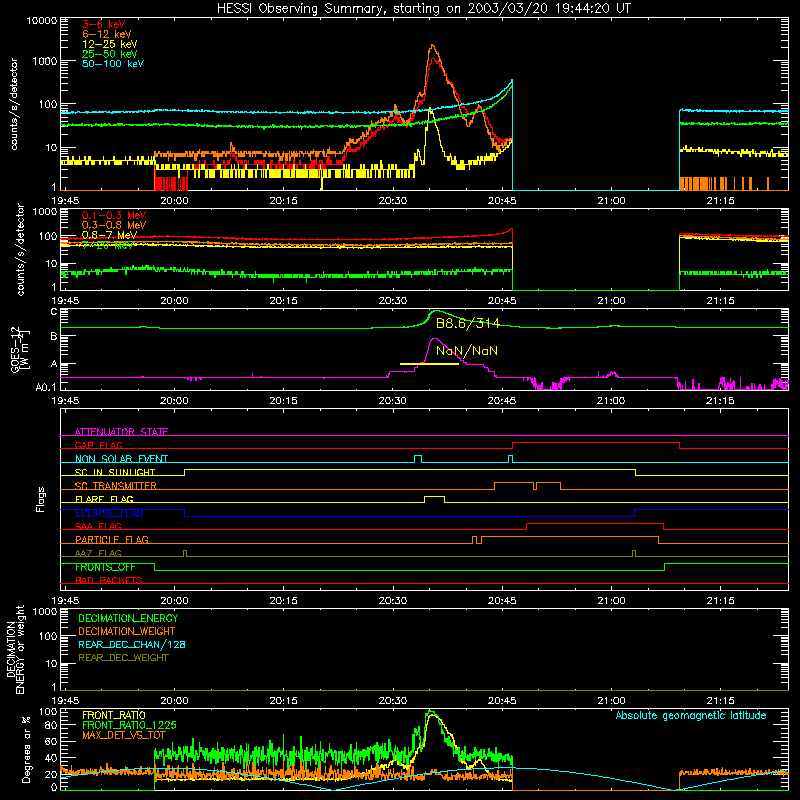Image resolution: width=800 pixels, height=800 pixels.
Task: Click '20:30' time label beneath the Flags panel
Action: coord(393,600)
